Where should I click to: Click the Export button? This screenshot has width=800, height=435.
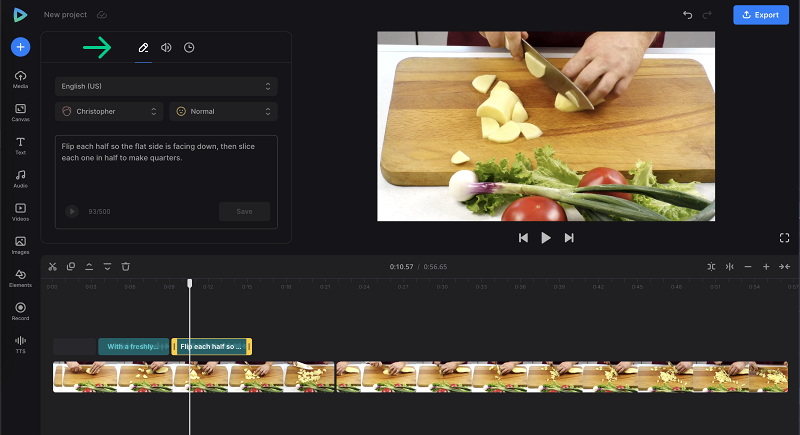(x=761, y=15)
